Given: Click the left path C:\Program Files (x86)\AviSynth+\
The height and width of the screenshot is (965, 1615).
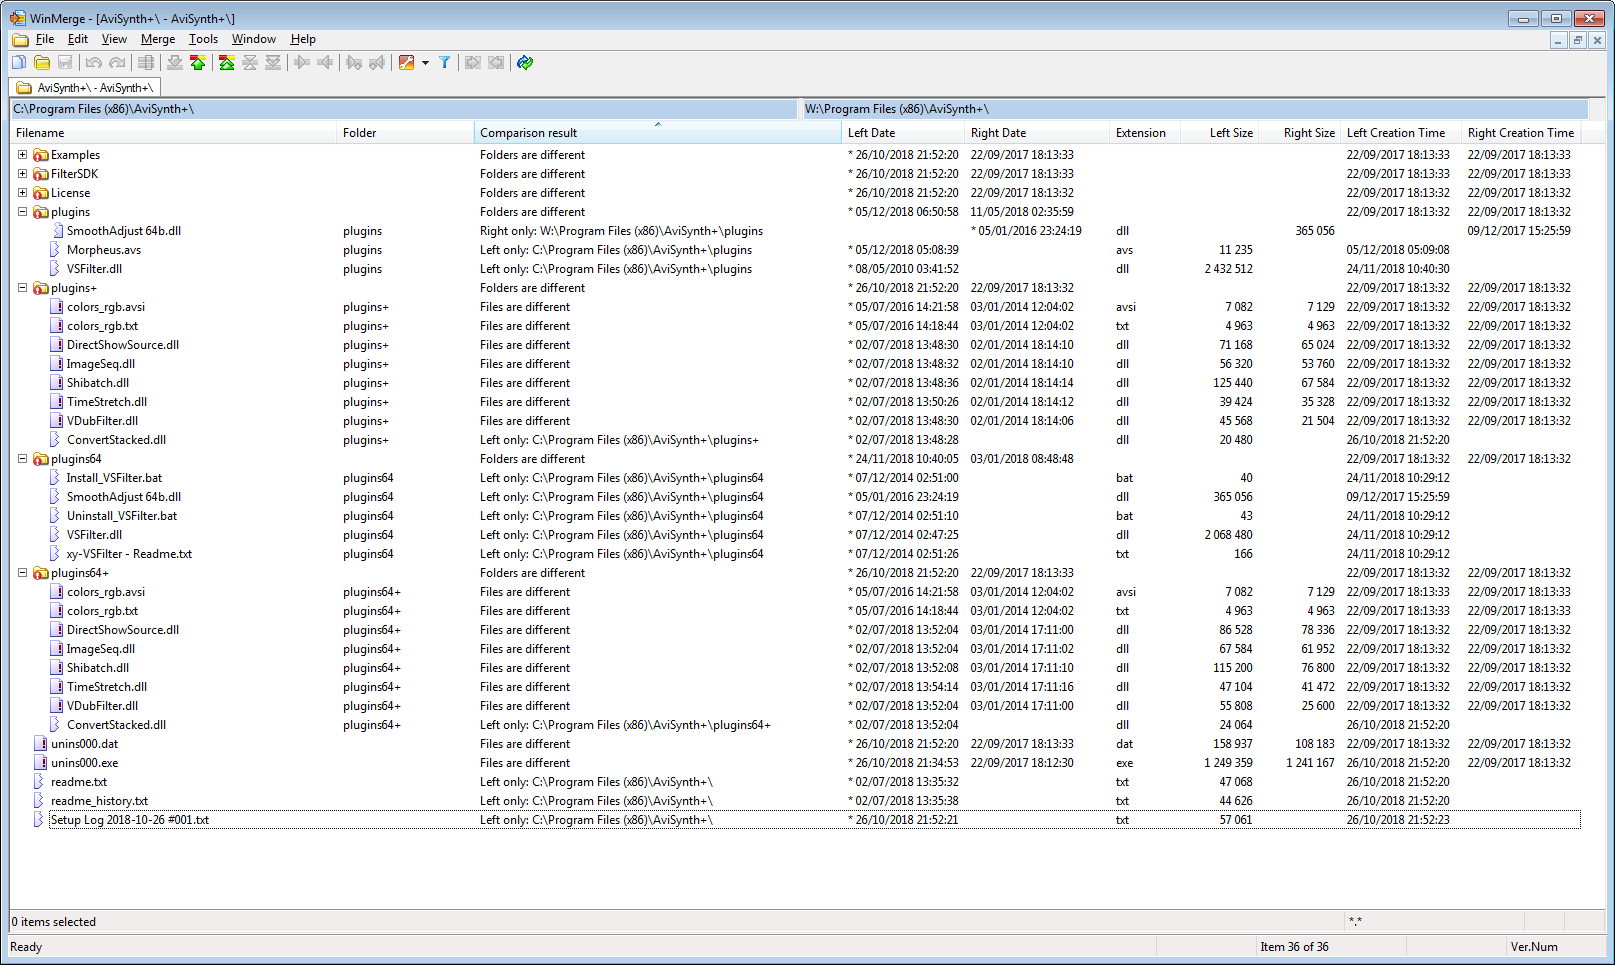Looking at the screenshot, I should pos(404,109).
